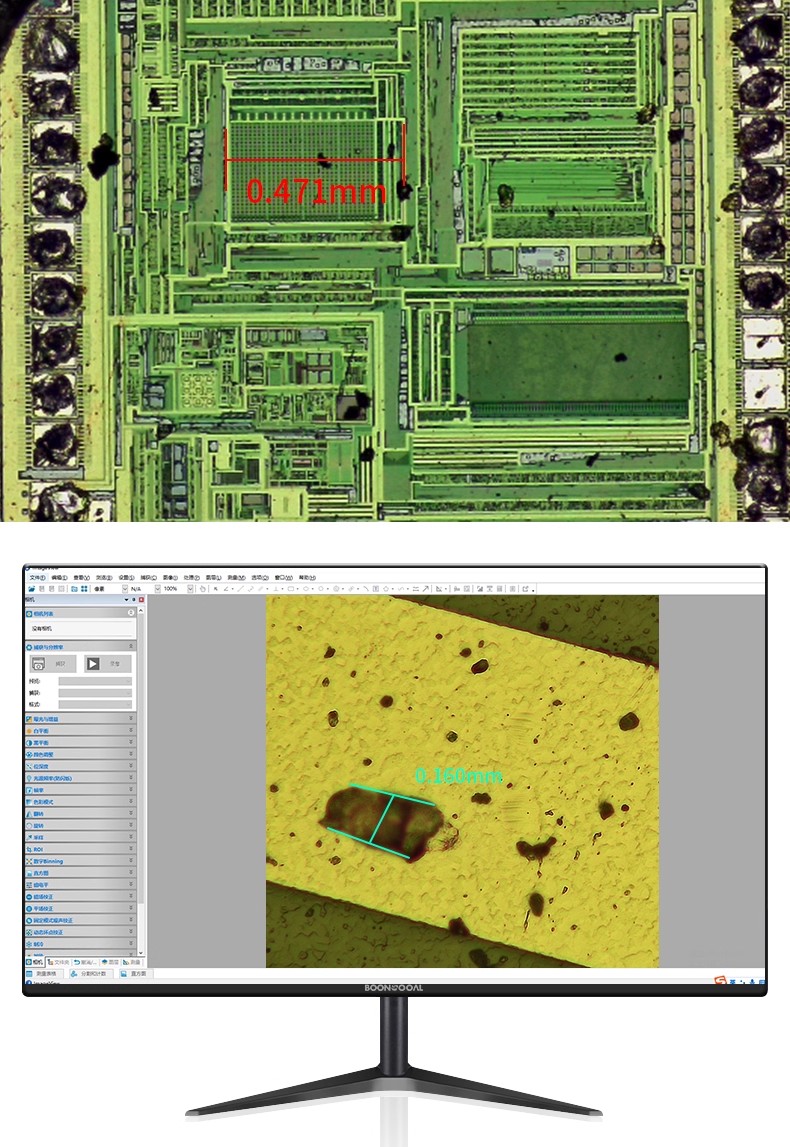
Task: Click the hand pan tool icon
Action: (203, 589)
